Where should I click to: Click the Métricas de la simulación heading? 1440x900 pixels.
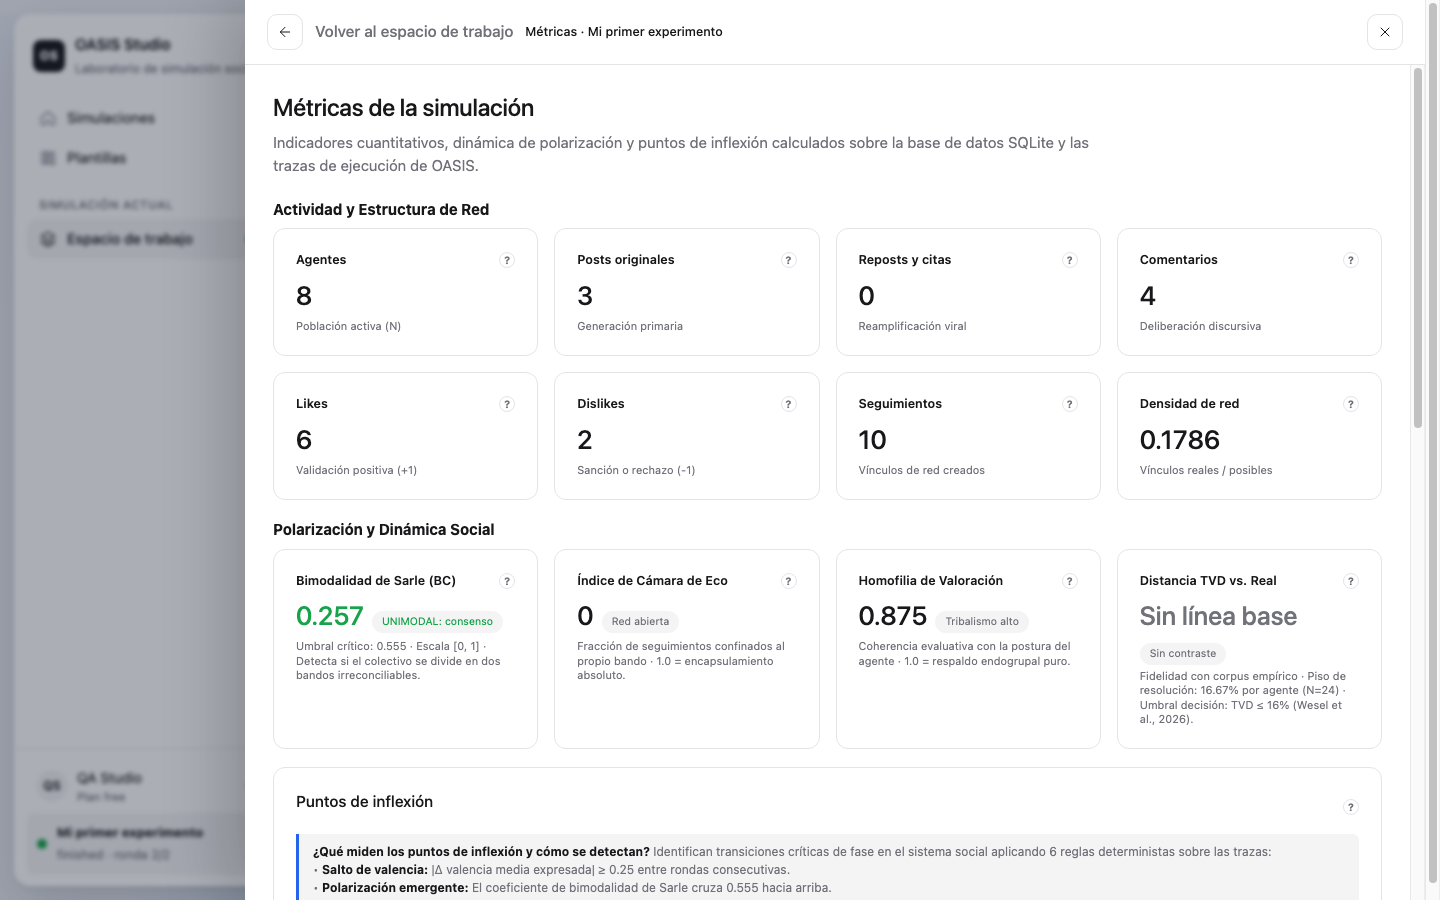click(403, 108)
